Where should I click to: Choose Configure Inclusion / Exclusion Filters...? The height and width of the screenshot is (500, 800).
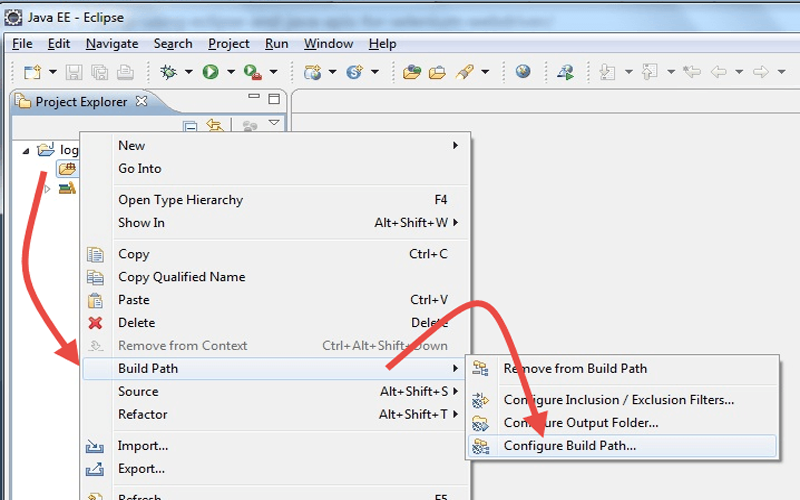coord(622,399)
